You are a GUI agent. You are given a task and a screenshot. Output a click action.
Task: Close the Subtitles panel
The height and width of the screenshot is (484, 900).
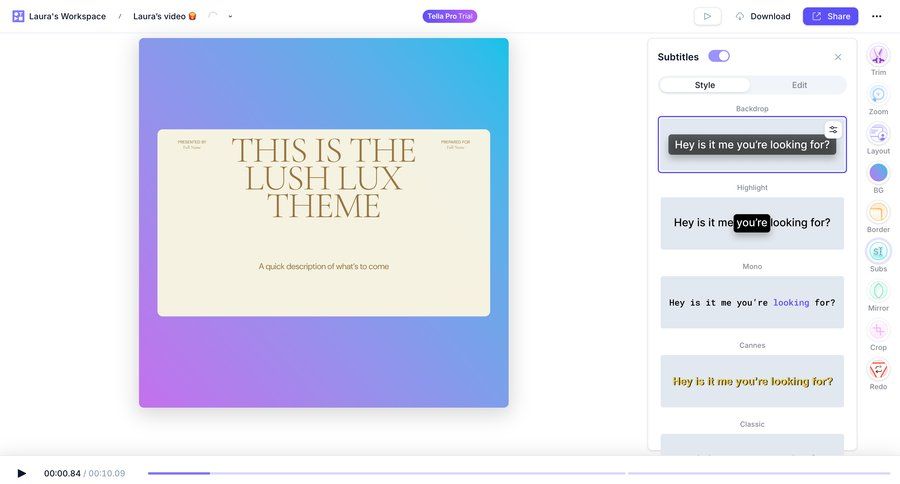tap(837, 57)
